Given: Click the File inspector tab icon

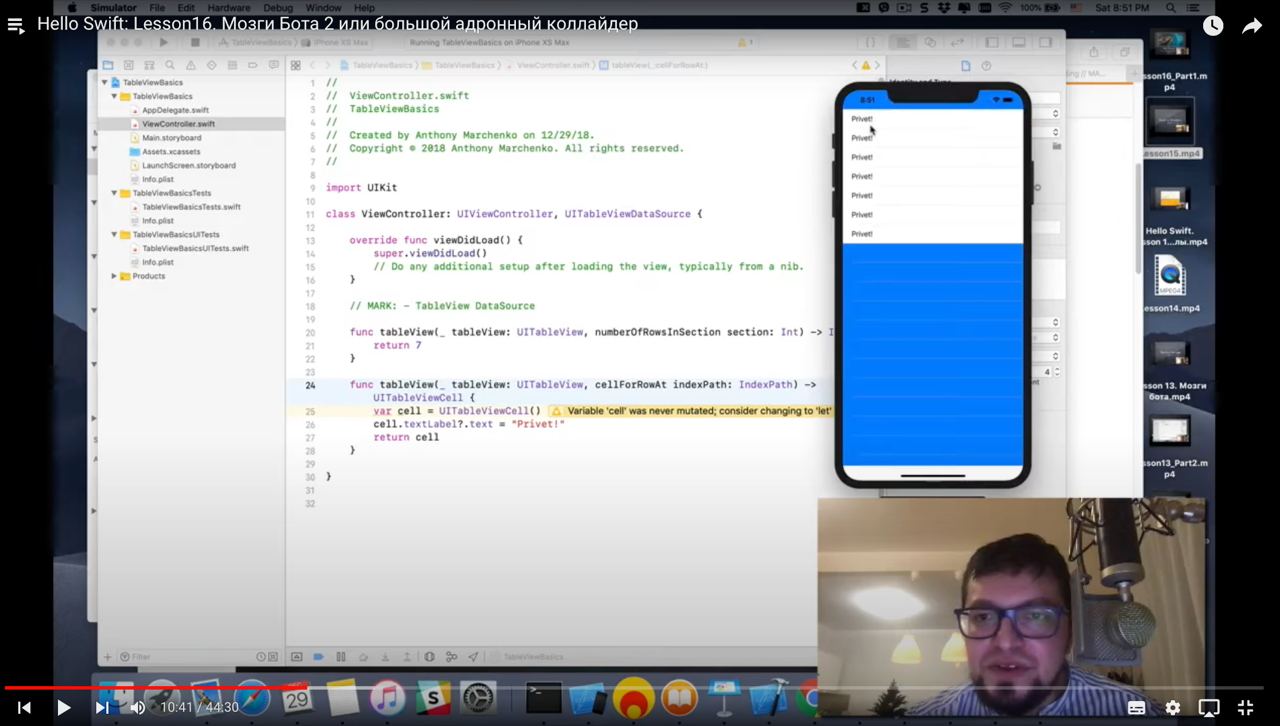Looking at the screenshot, I should coord(965,66).
